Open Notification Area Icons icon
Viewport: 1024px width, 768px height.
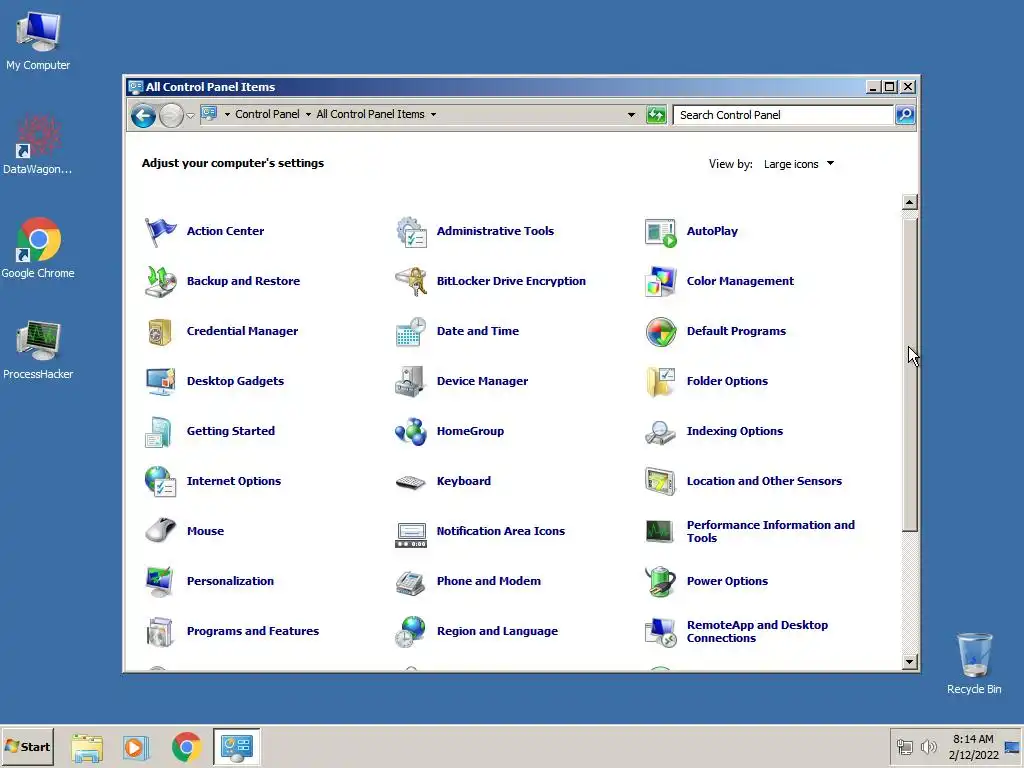(411, 535)
